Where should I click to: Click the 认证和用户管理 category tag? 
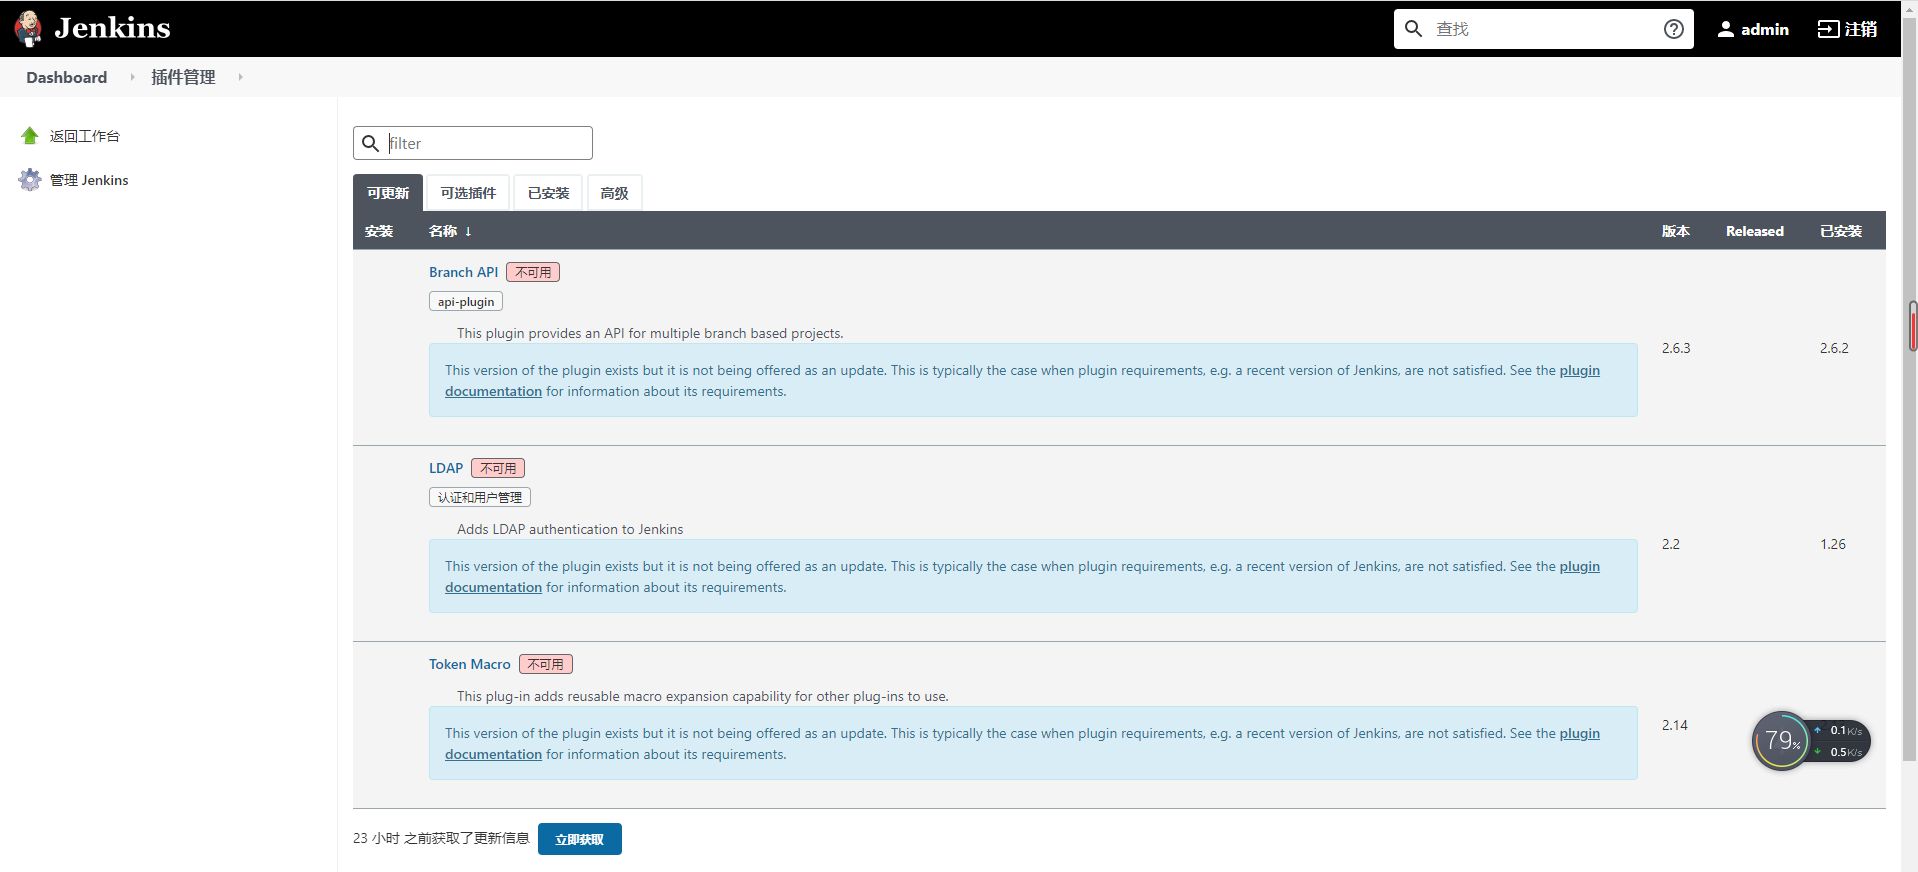(480, 497)
